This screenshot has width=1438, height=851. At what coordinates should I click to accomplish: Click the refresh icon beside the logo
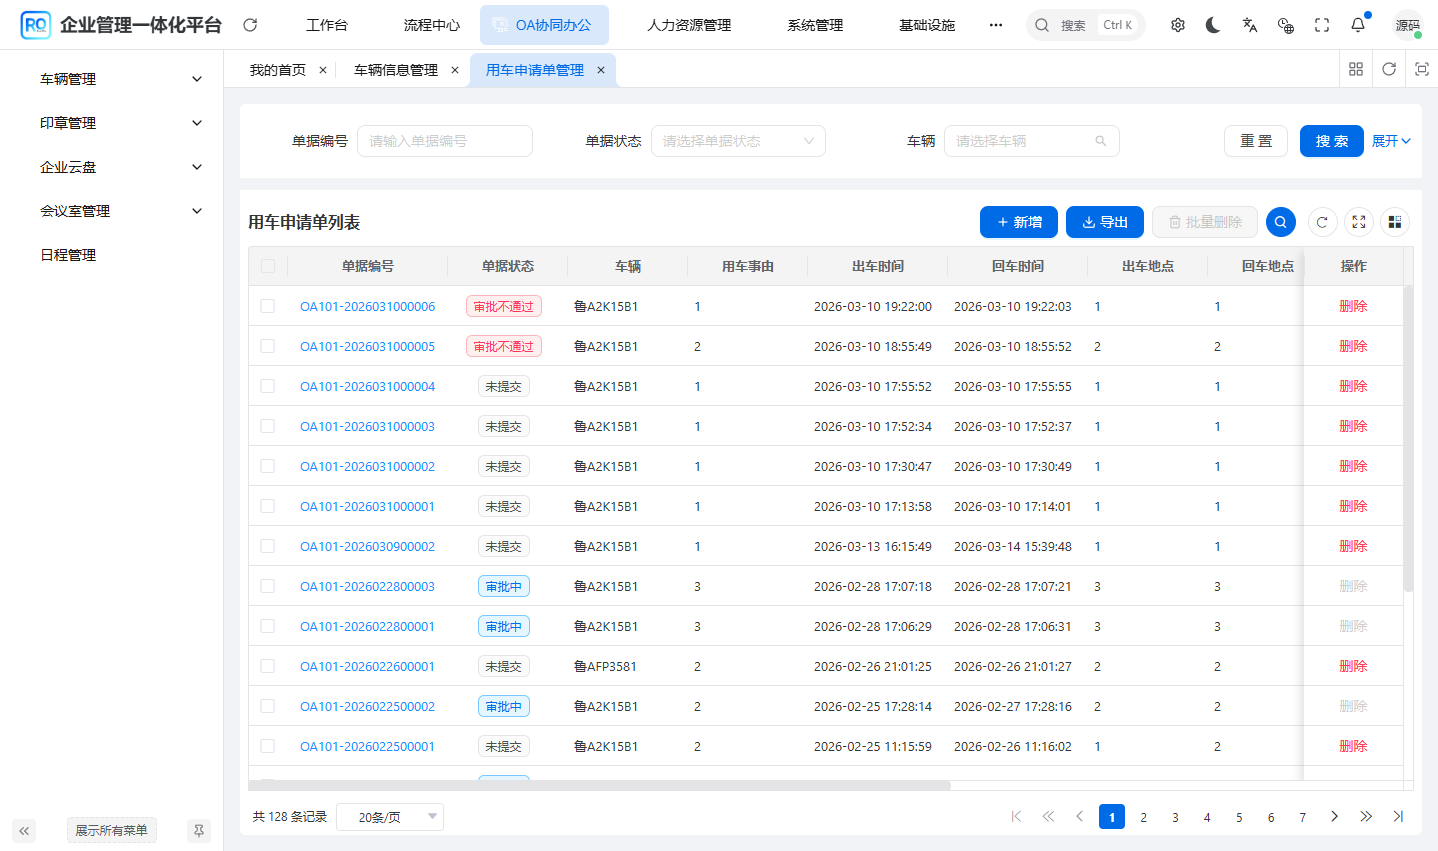[x=249, y=24]
